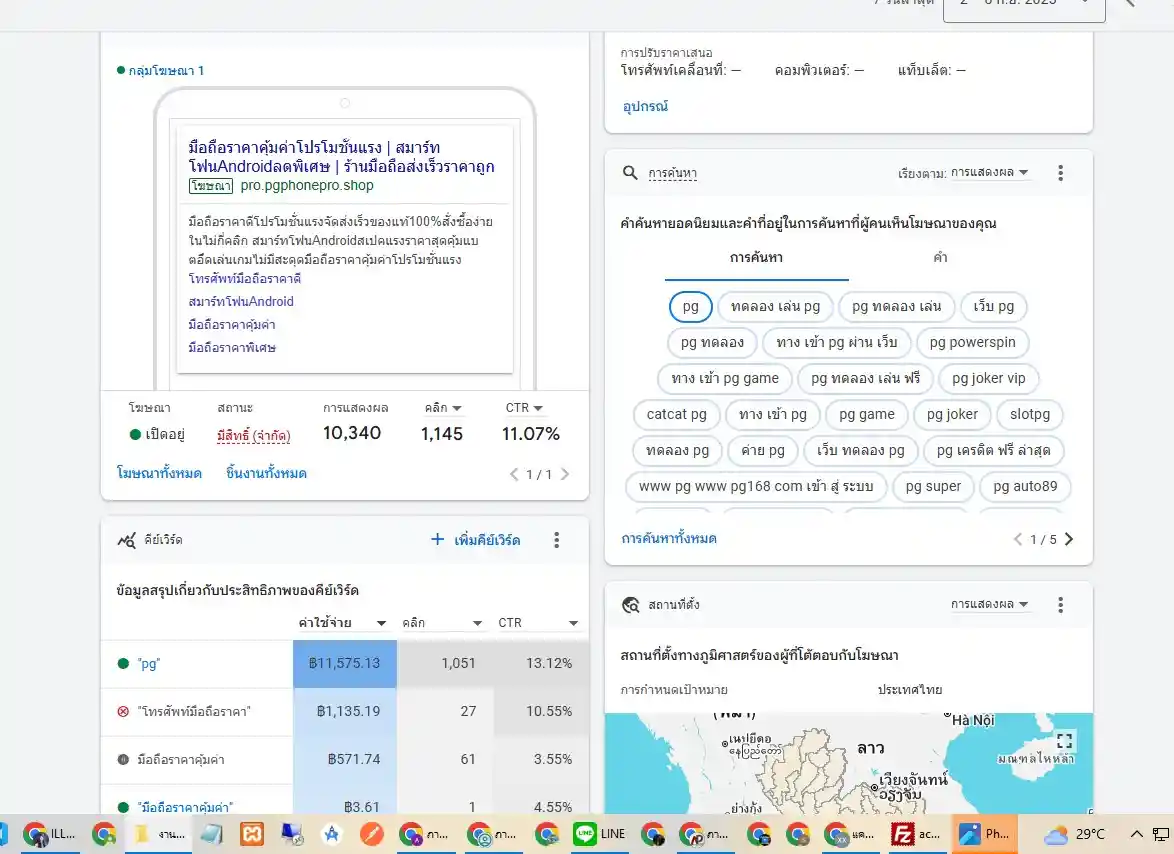Open the date range dropdown at top right

[x=1023, y=5]
